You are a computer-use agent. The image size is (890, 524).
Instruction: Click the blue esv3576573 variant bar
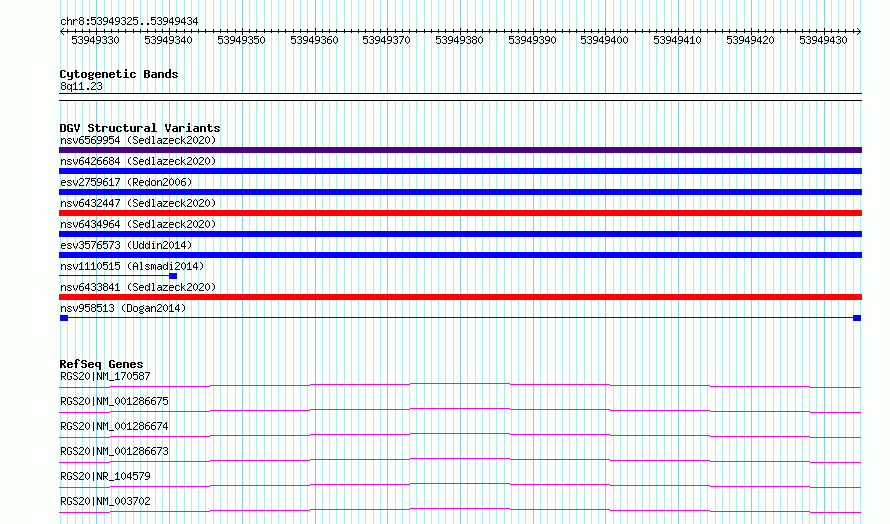pos(460,255)
